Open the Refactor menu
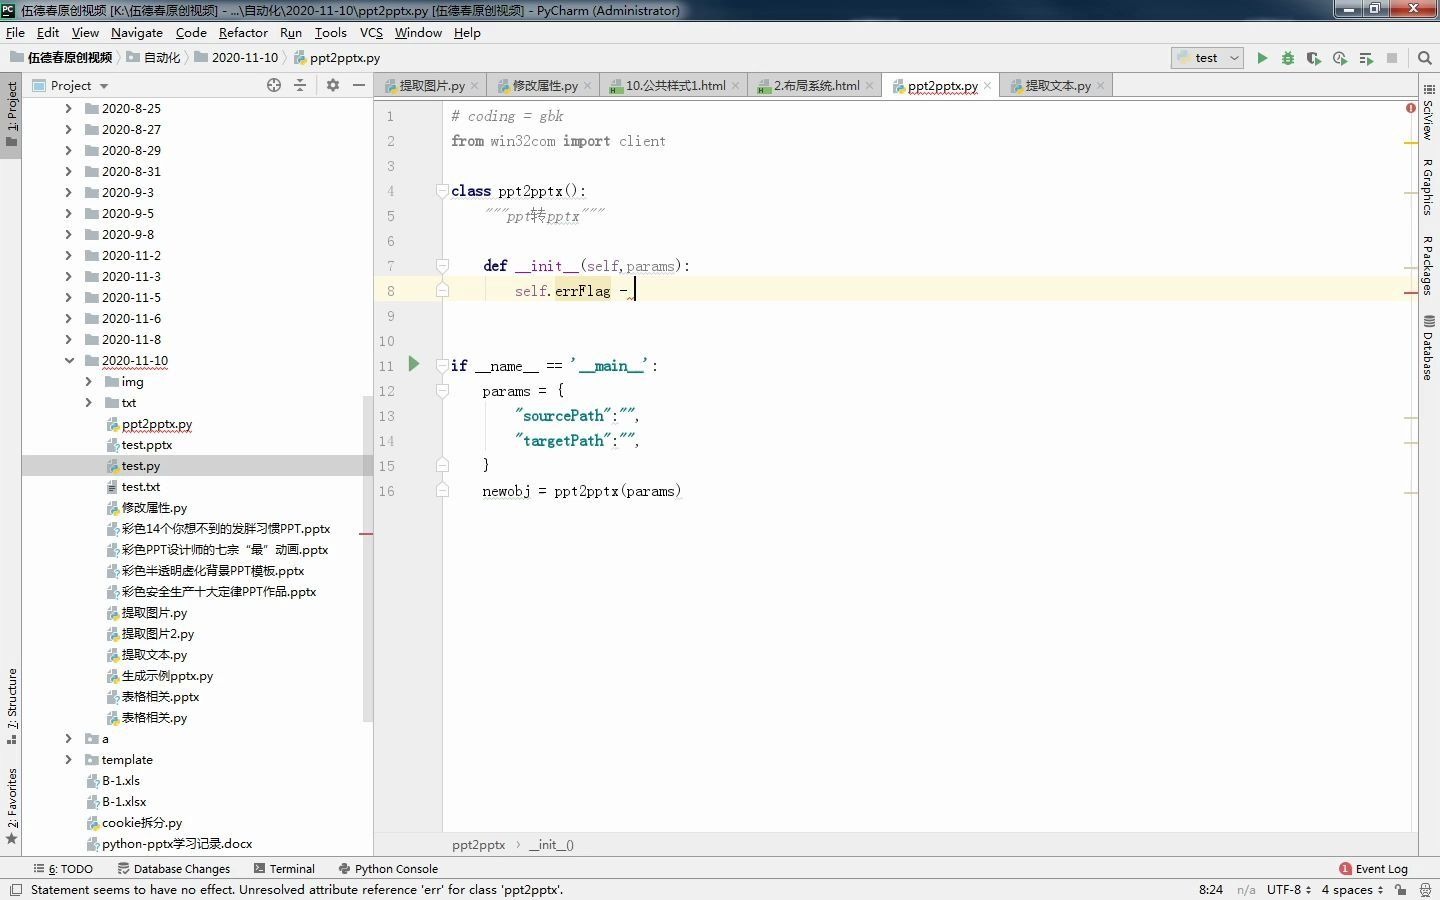Image resolution: width=1440 pixels, height=900 pixels. coord(243,32)
